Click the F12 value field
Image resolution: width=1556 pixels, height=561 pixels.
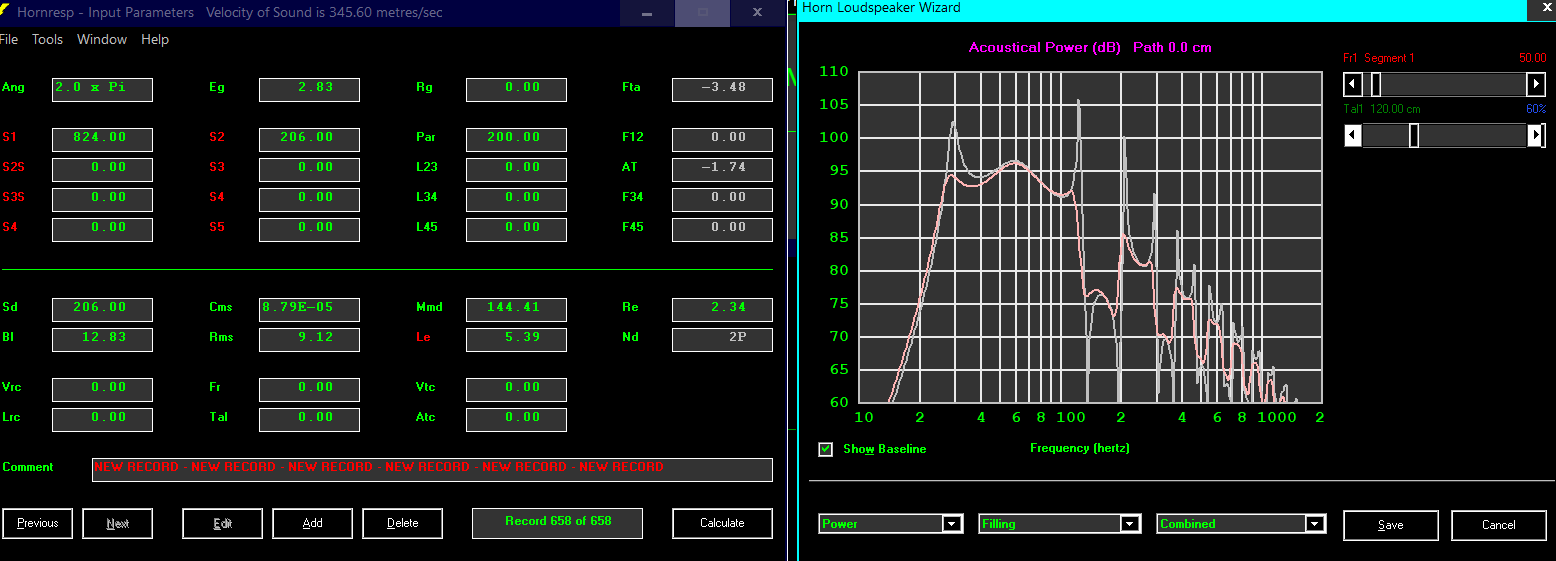tap(723, 139)
